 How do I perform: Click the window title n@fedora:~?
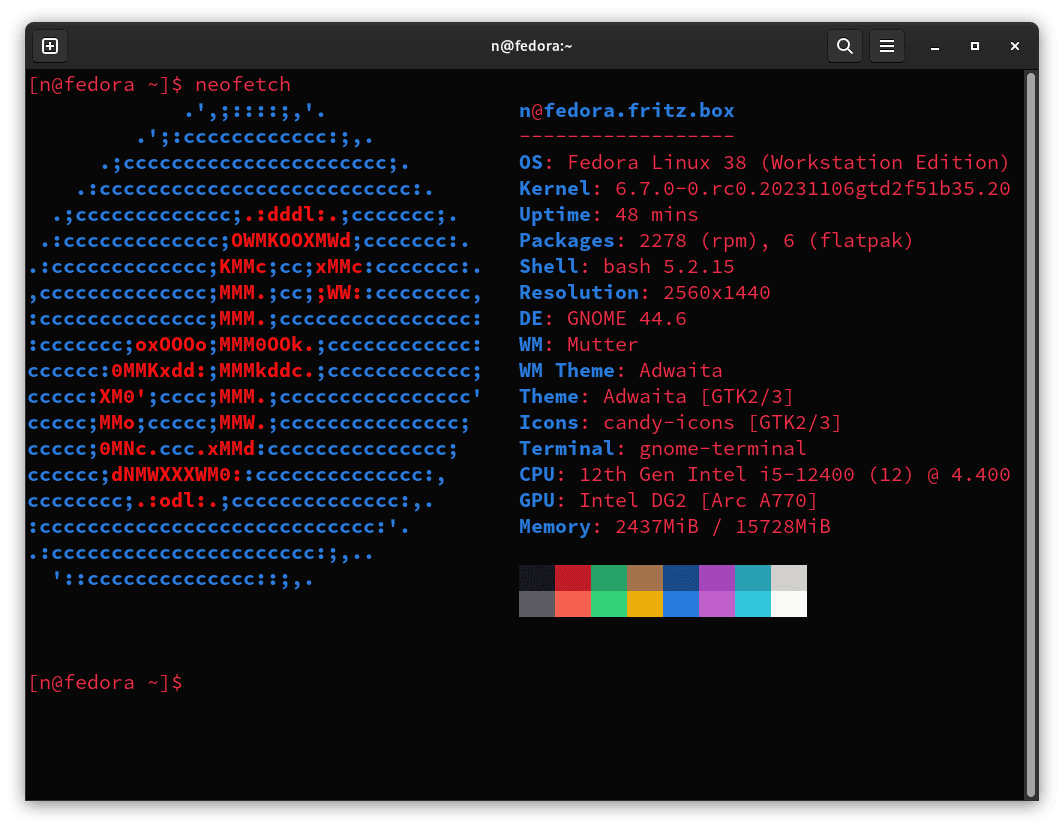pyautogui.click(x=531, y=46)
